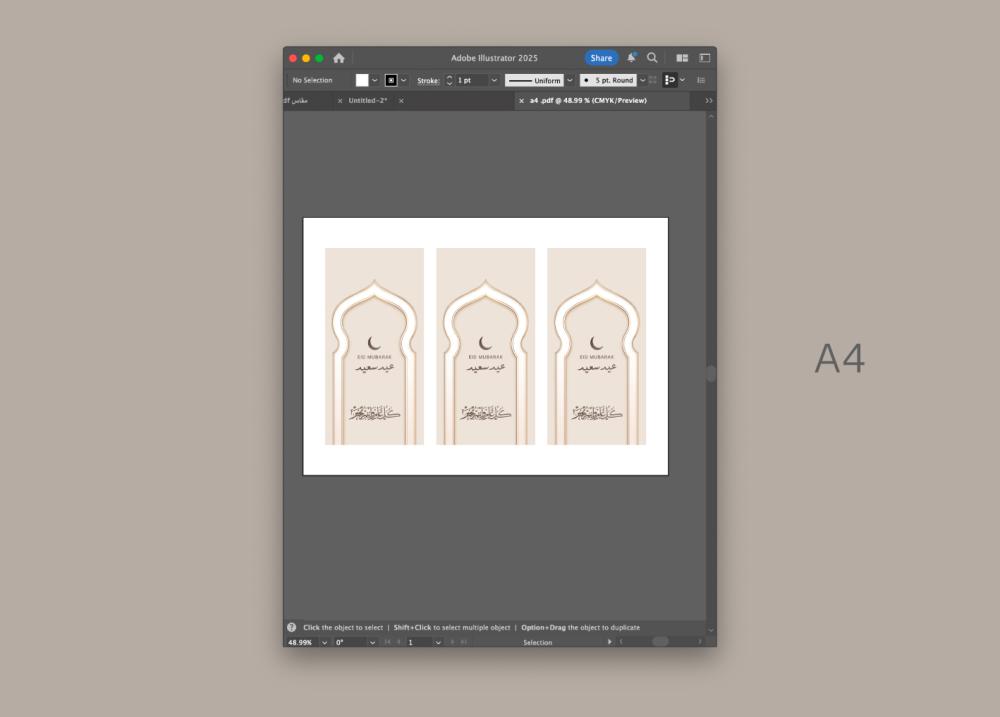Click the white Fill color swatch
1000x717 pixels.
point(362,80)
